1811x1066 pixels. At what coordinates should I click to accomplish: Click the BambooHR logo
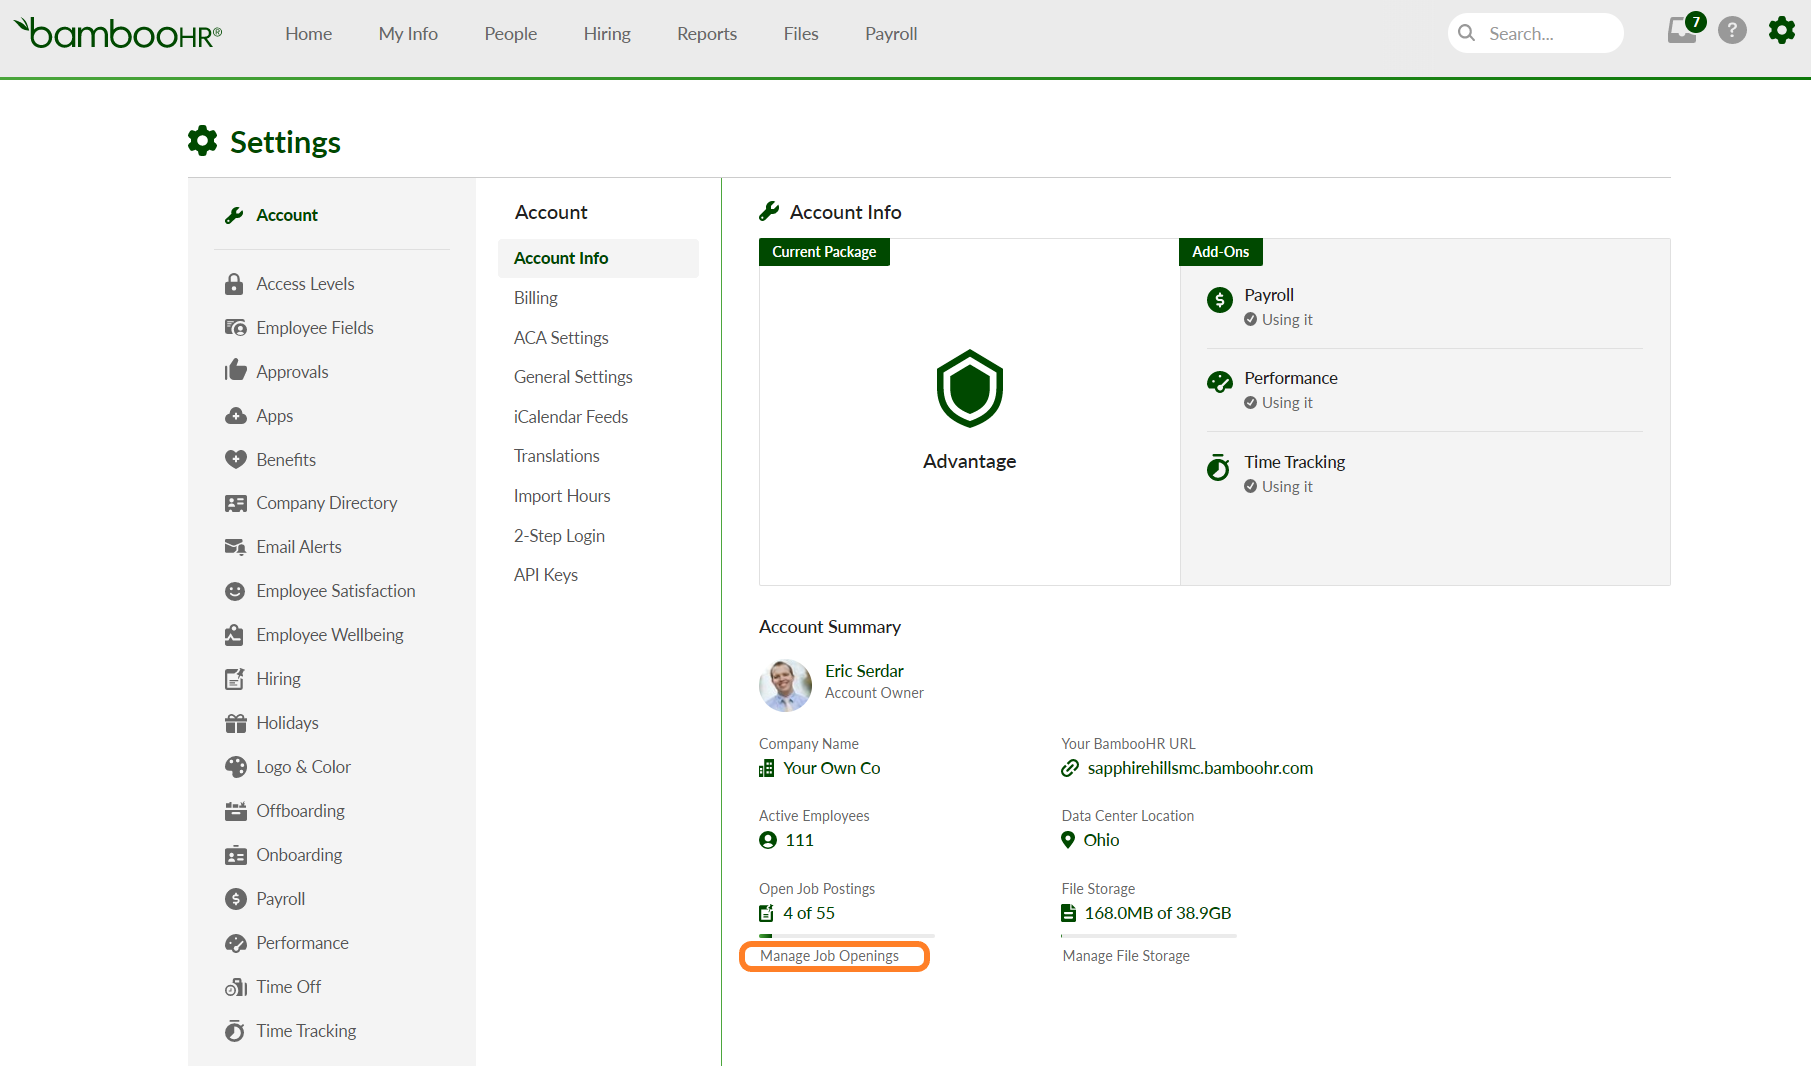118,33
